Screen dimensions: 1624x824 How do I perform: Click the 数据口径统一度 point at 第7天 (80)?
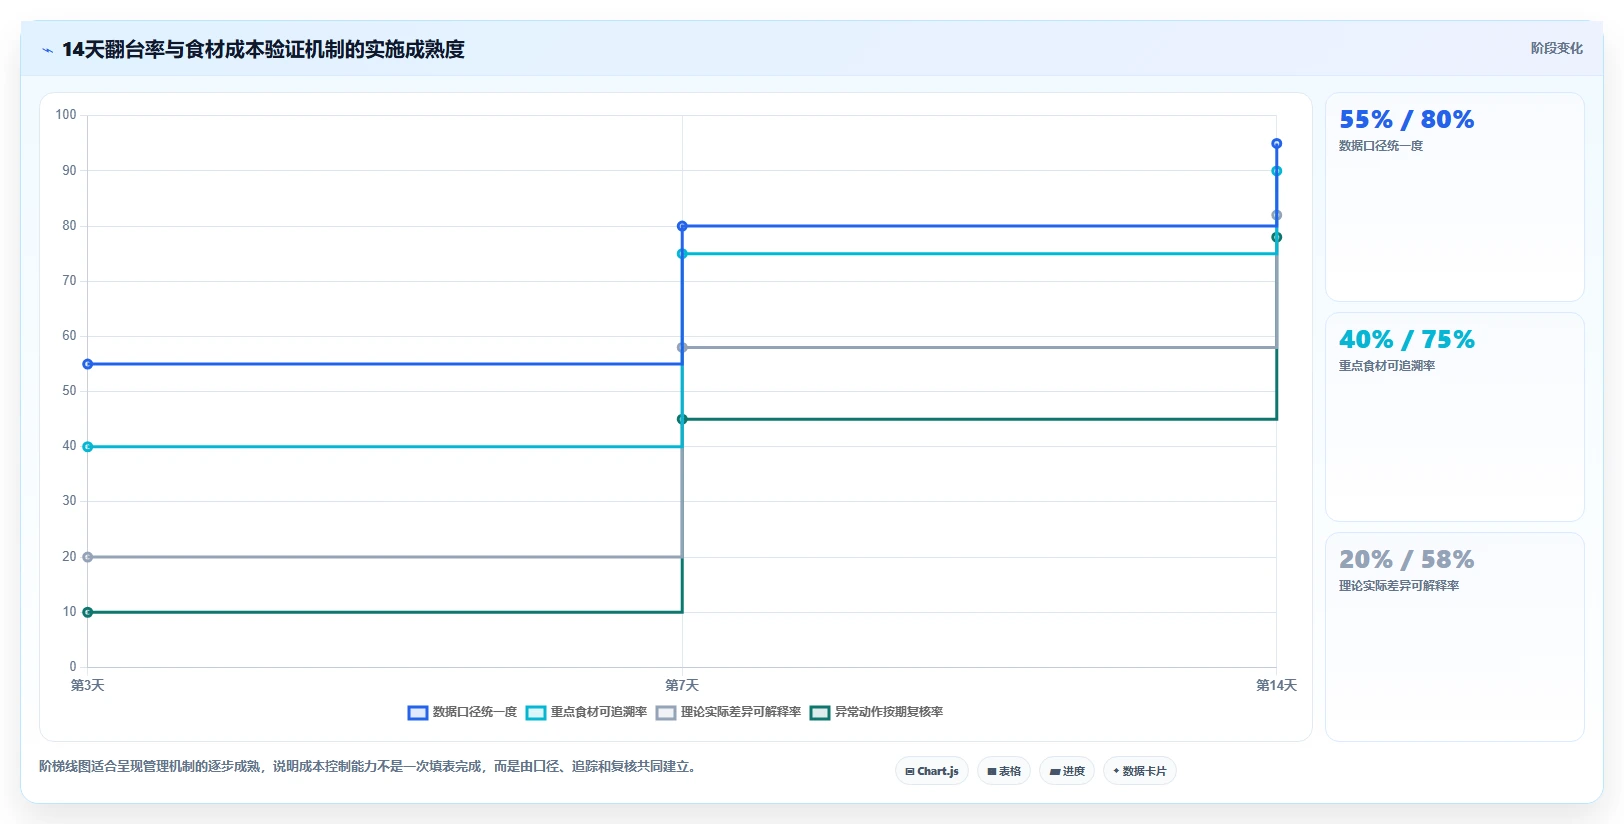point(682,226)
